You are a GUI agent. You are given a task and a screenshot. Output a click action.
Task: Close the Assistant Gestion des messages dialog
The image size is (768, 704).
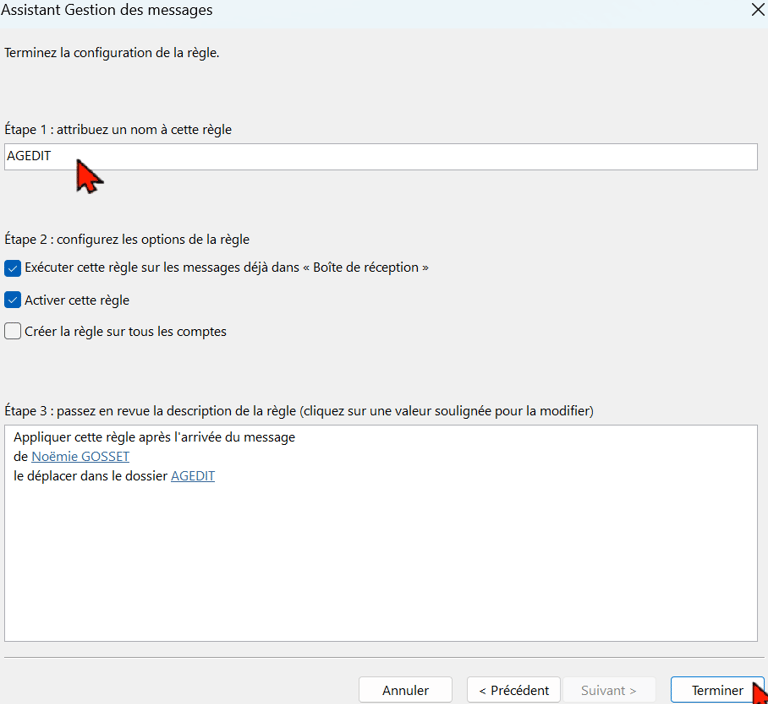pos(758,9)
